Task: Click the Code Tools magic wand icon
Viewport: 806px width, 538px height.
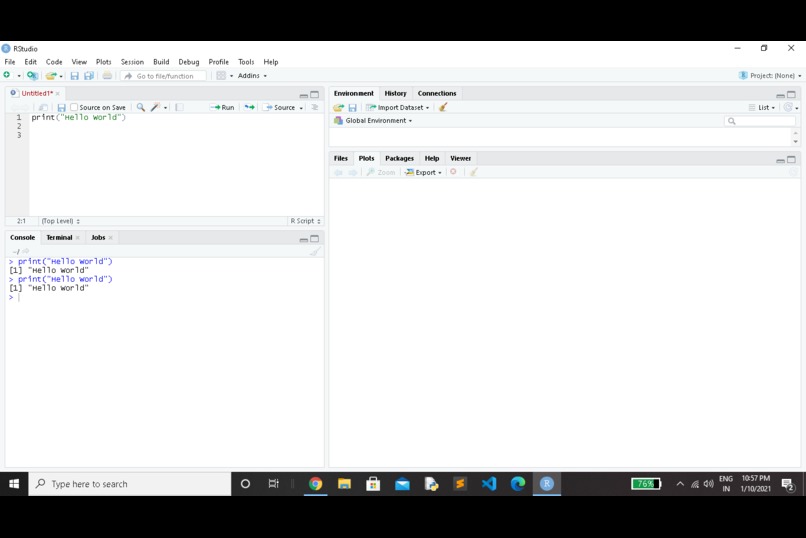Action: click(155, 107)
